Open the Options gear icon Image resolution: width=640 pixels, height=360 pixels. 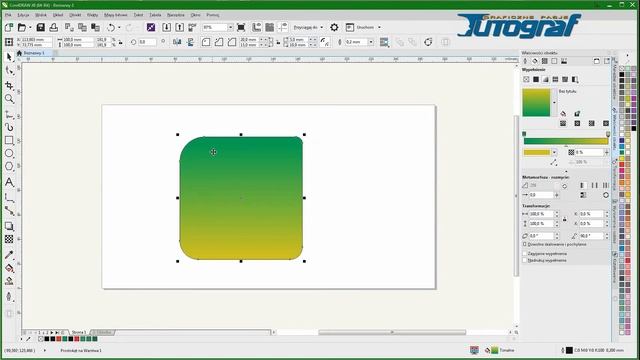[x=334, y=27]
